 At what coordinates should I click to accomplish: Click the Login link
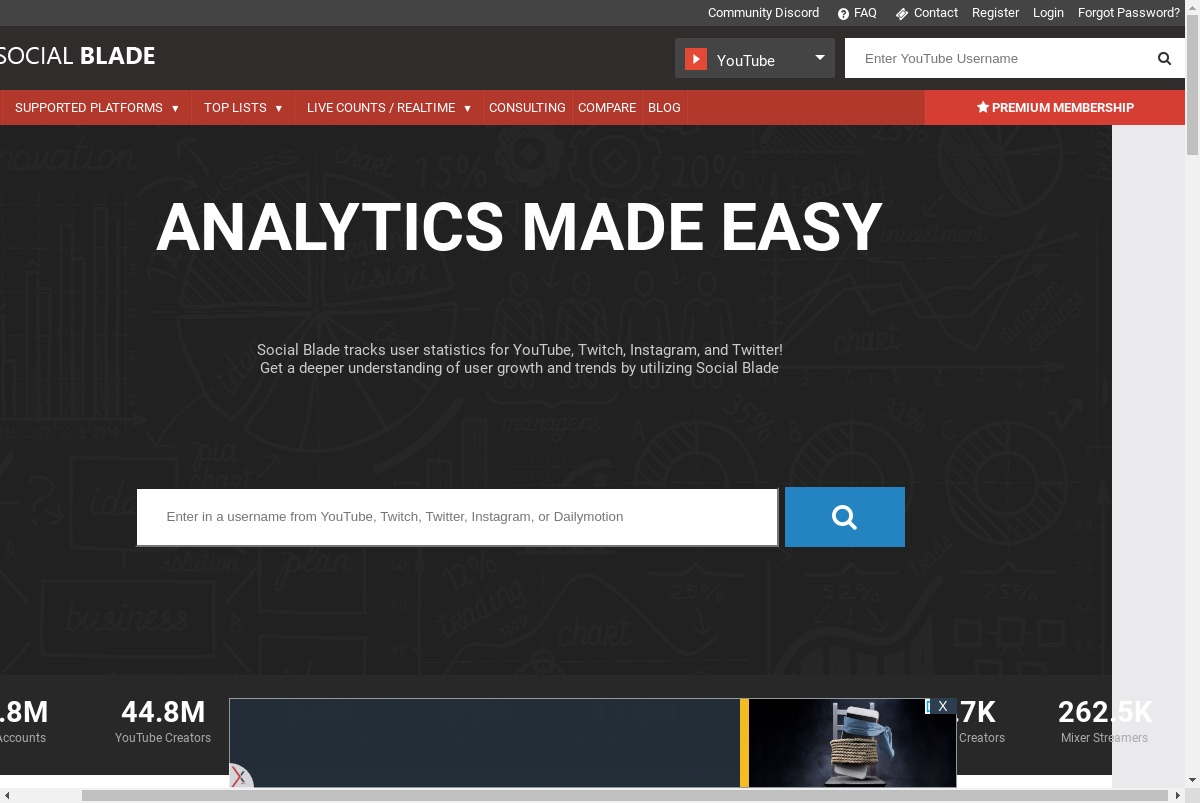[1048, 13]
